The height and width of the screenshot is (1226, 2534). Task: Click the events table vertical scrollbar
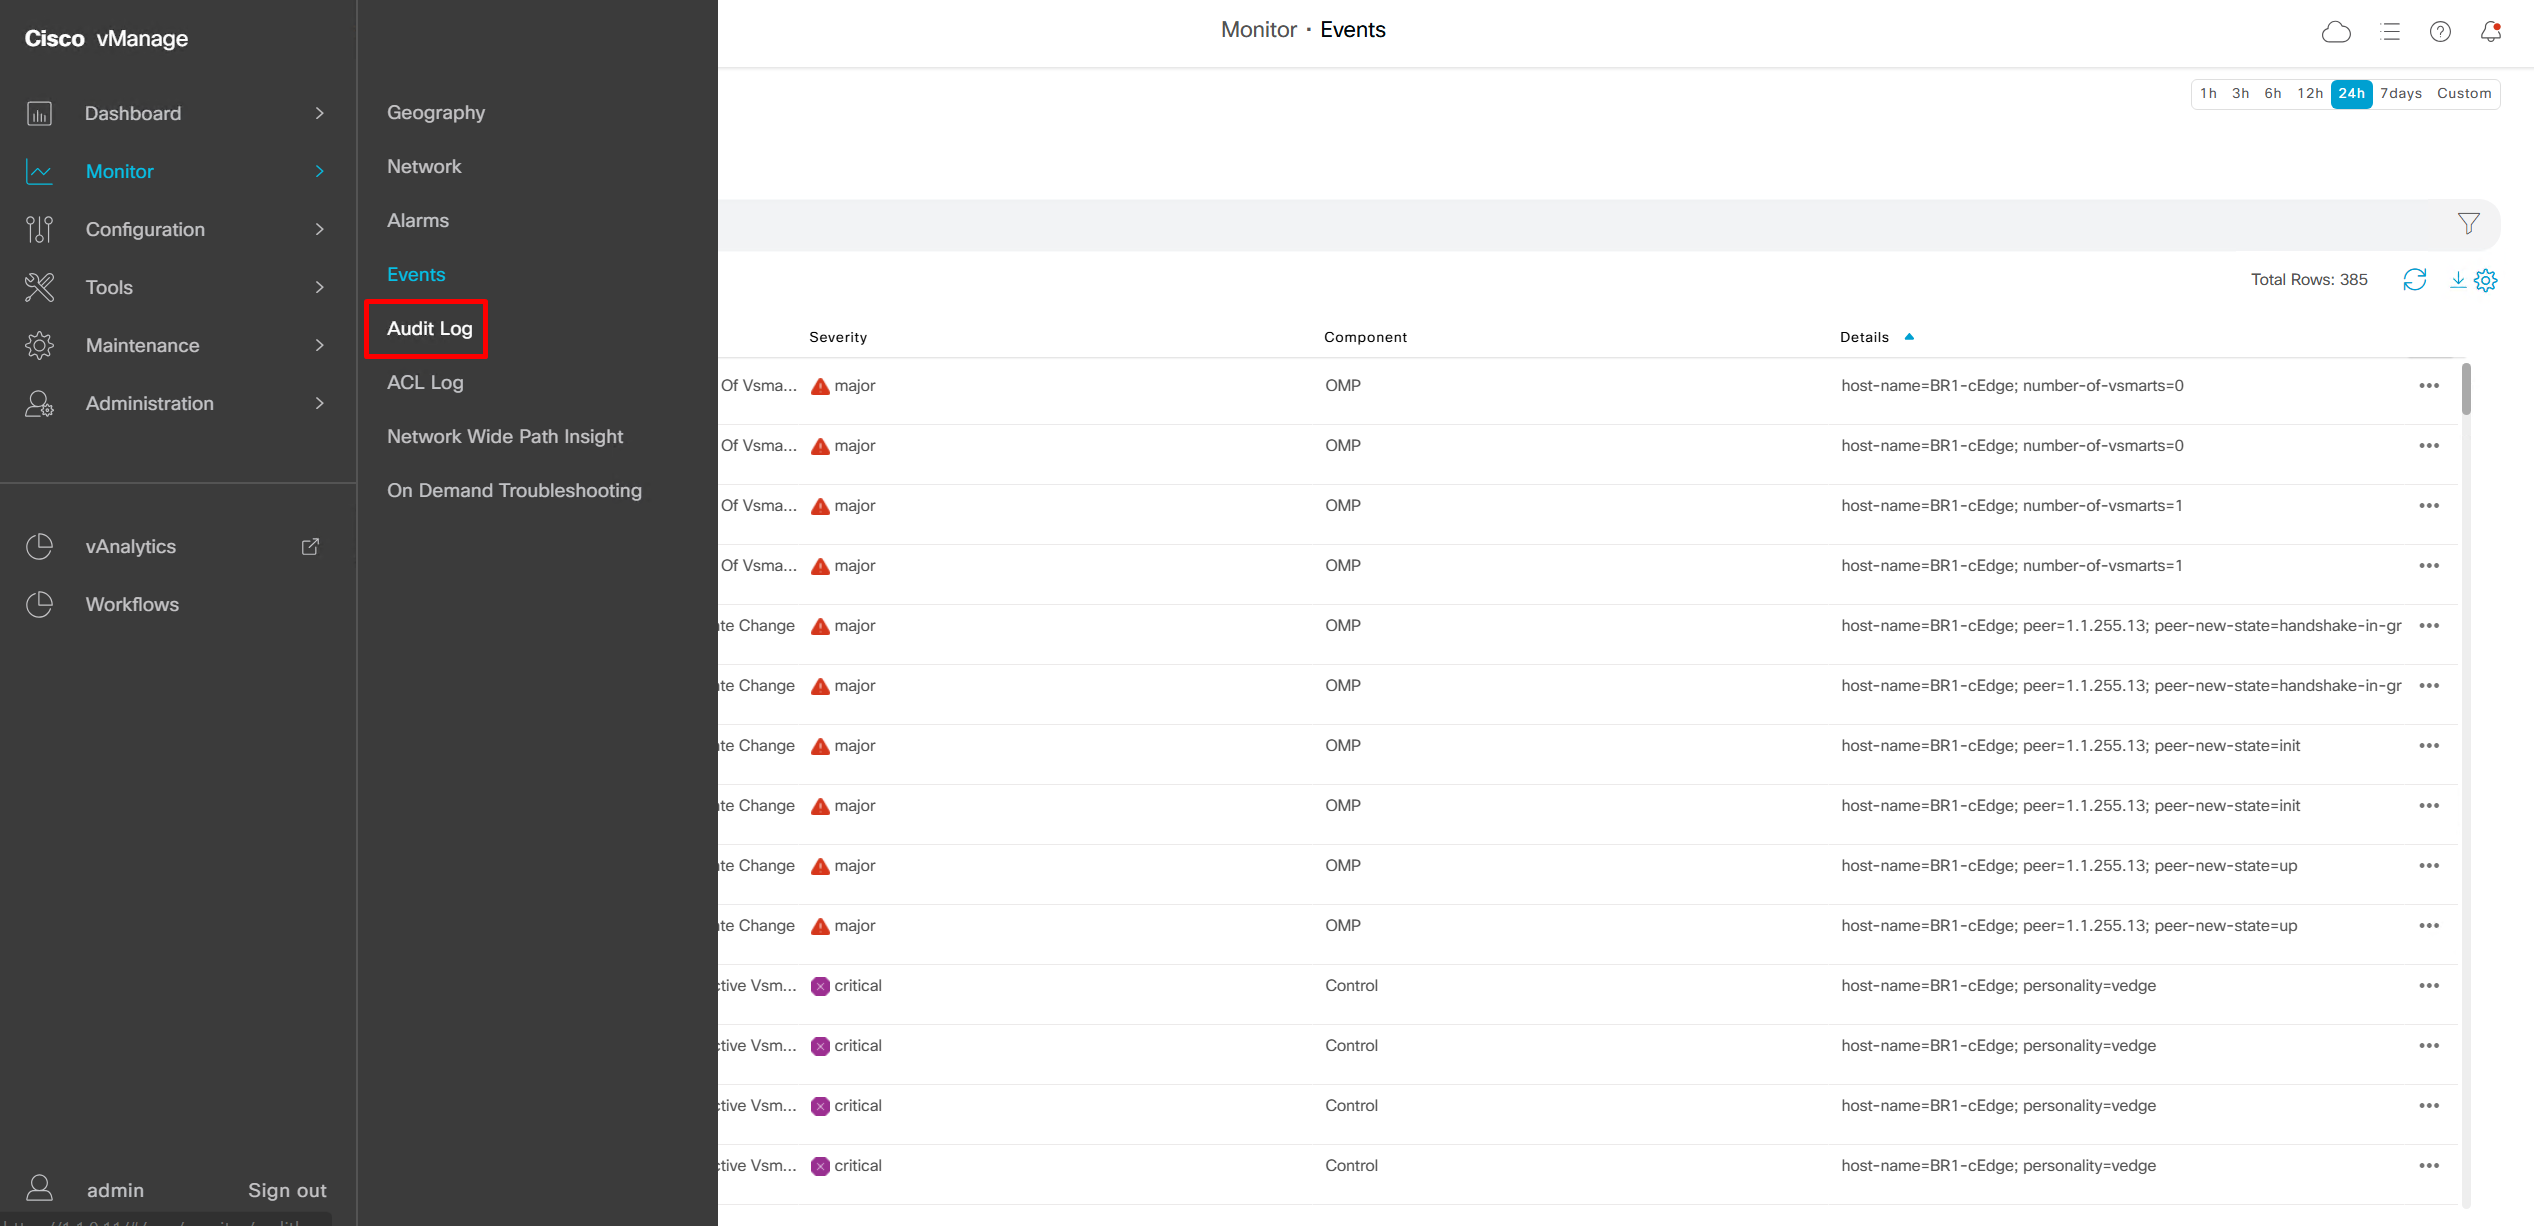[x=2466, y=390]
